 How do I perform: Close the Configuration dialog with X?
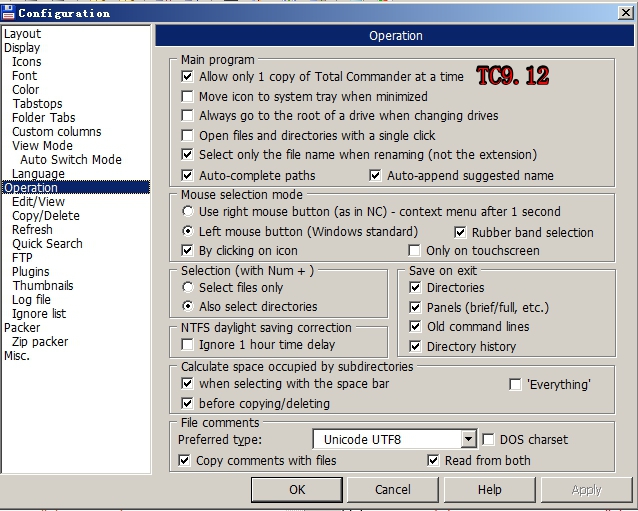pos(625,13)
